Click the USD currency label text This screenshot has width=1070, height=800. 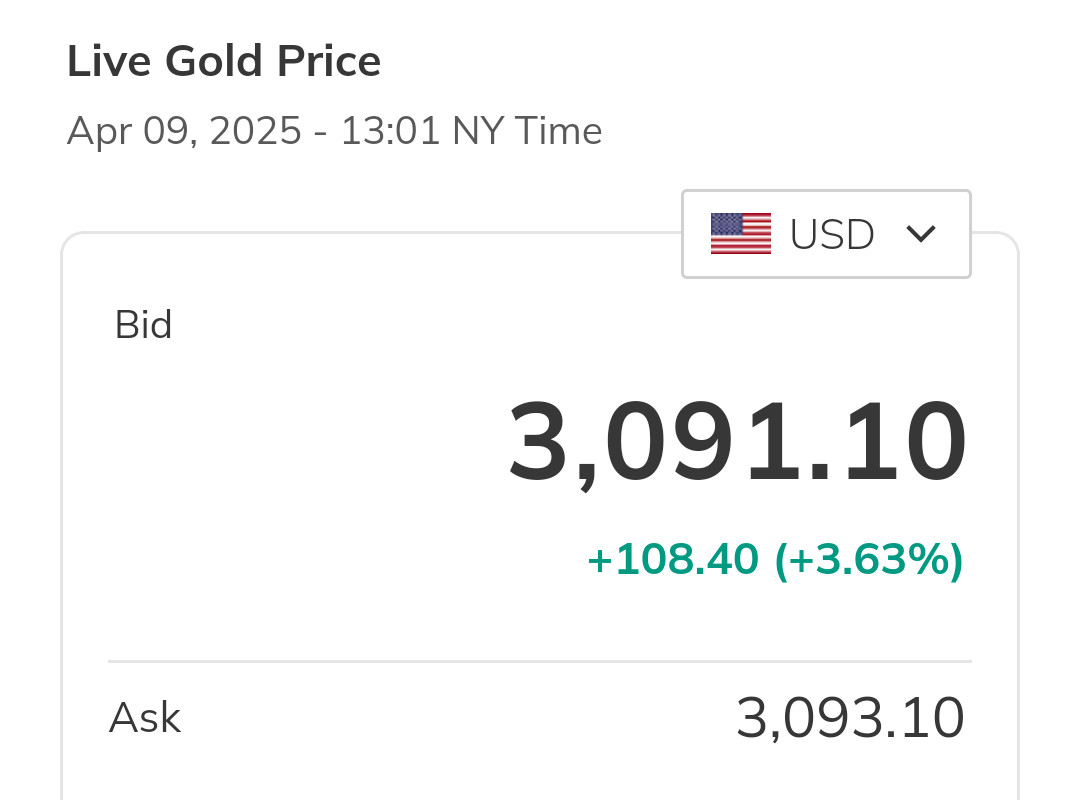(x=832, y=235)
